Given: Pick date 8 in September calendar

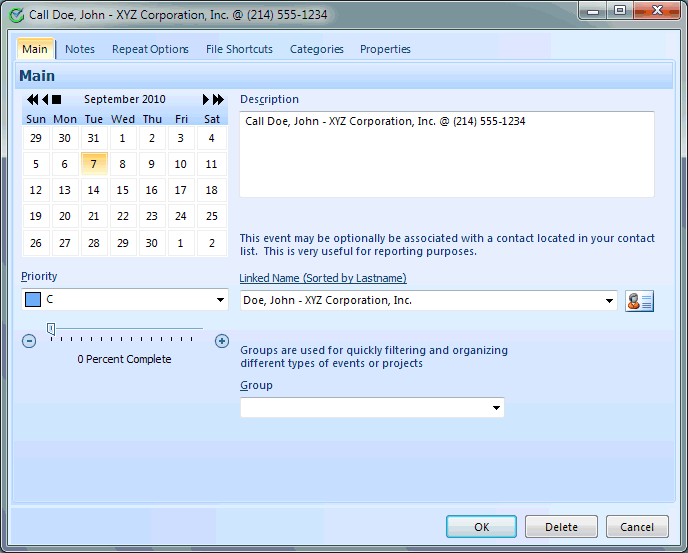Looking at the screenshot, I should click(x=123, y=164).
